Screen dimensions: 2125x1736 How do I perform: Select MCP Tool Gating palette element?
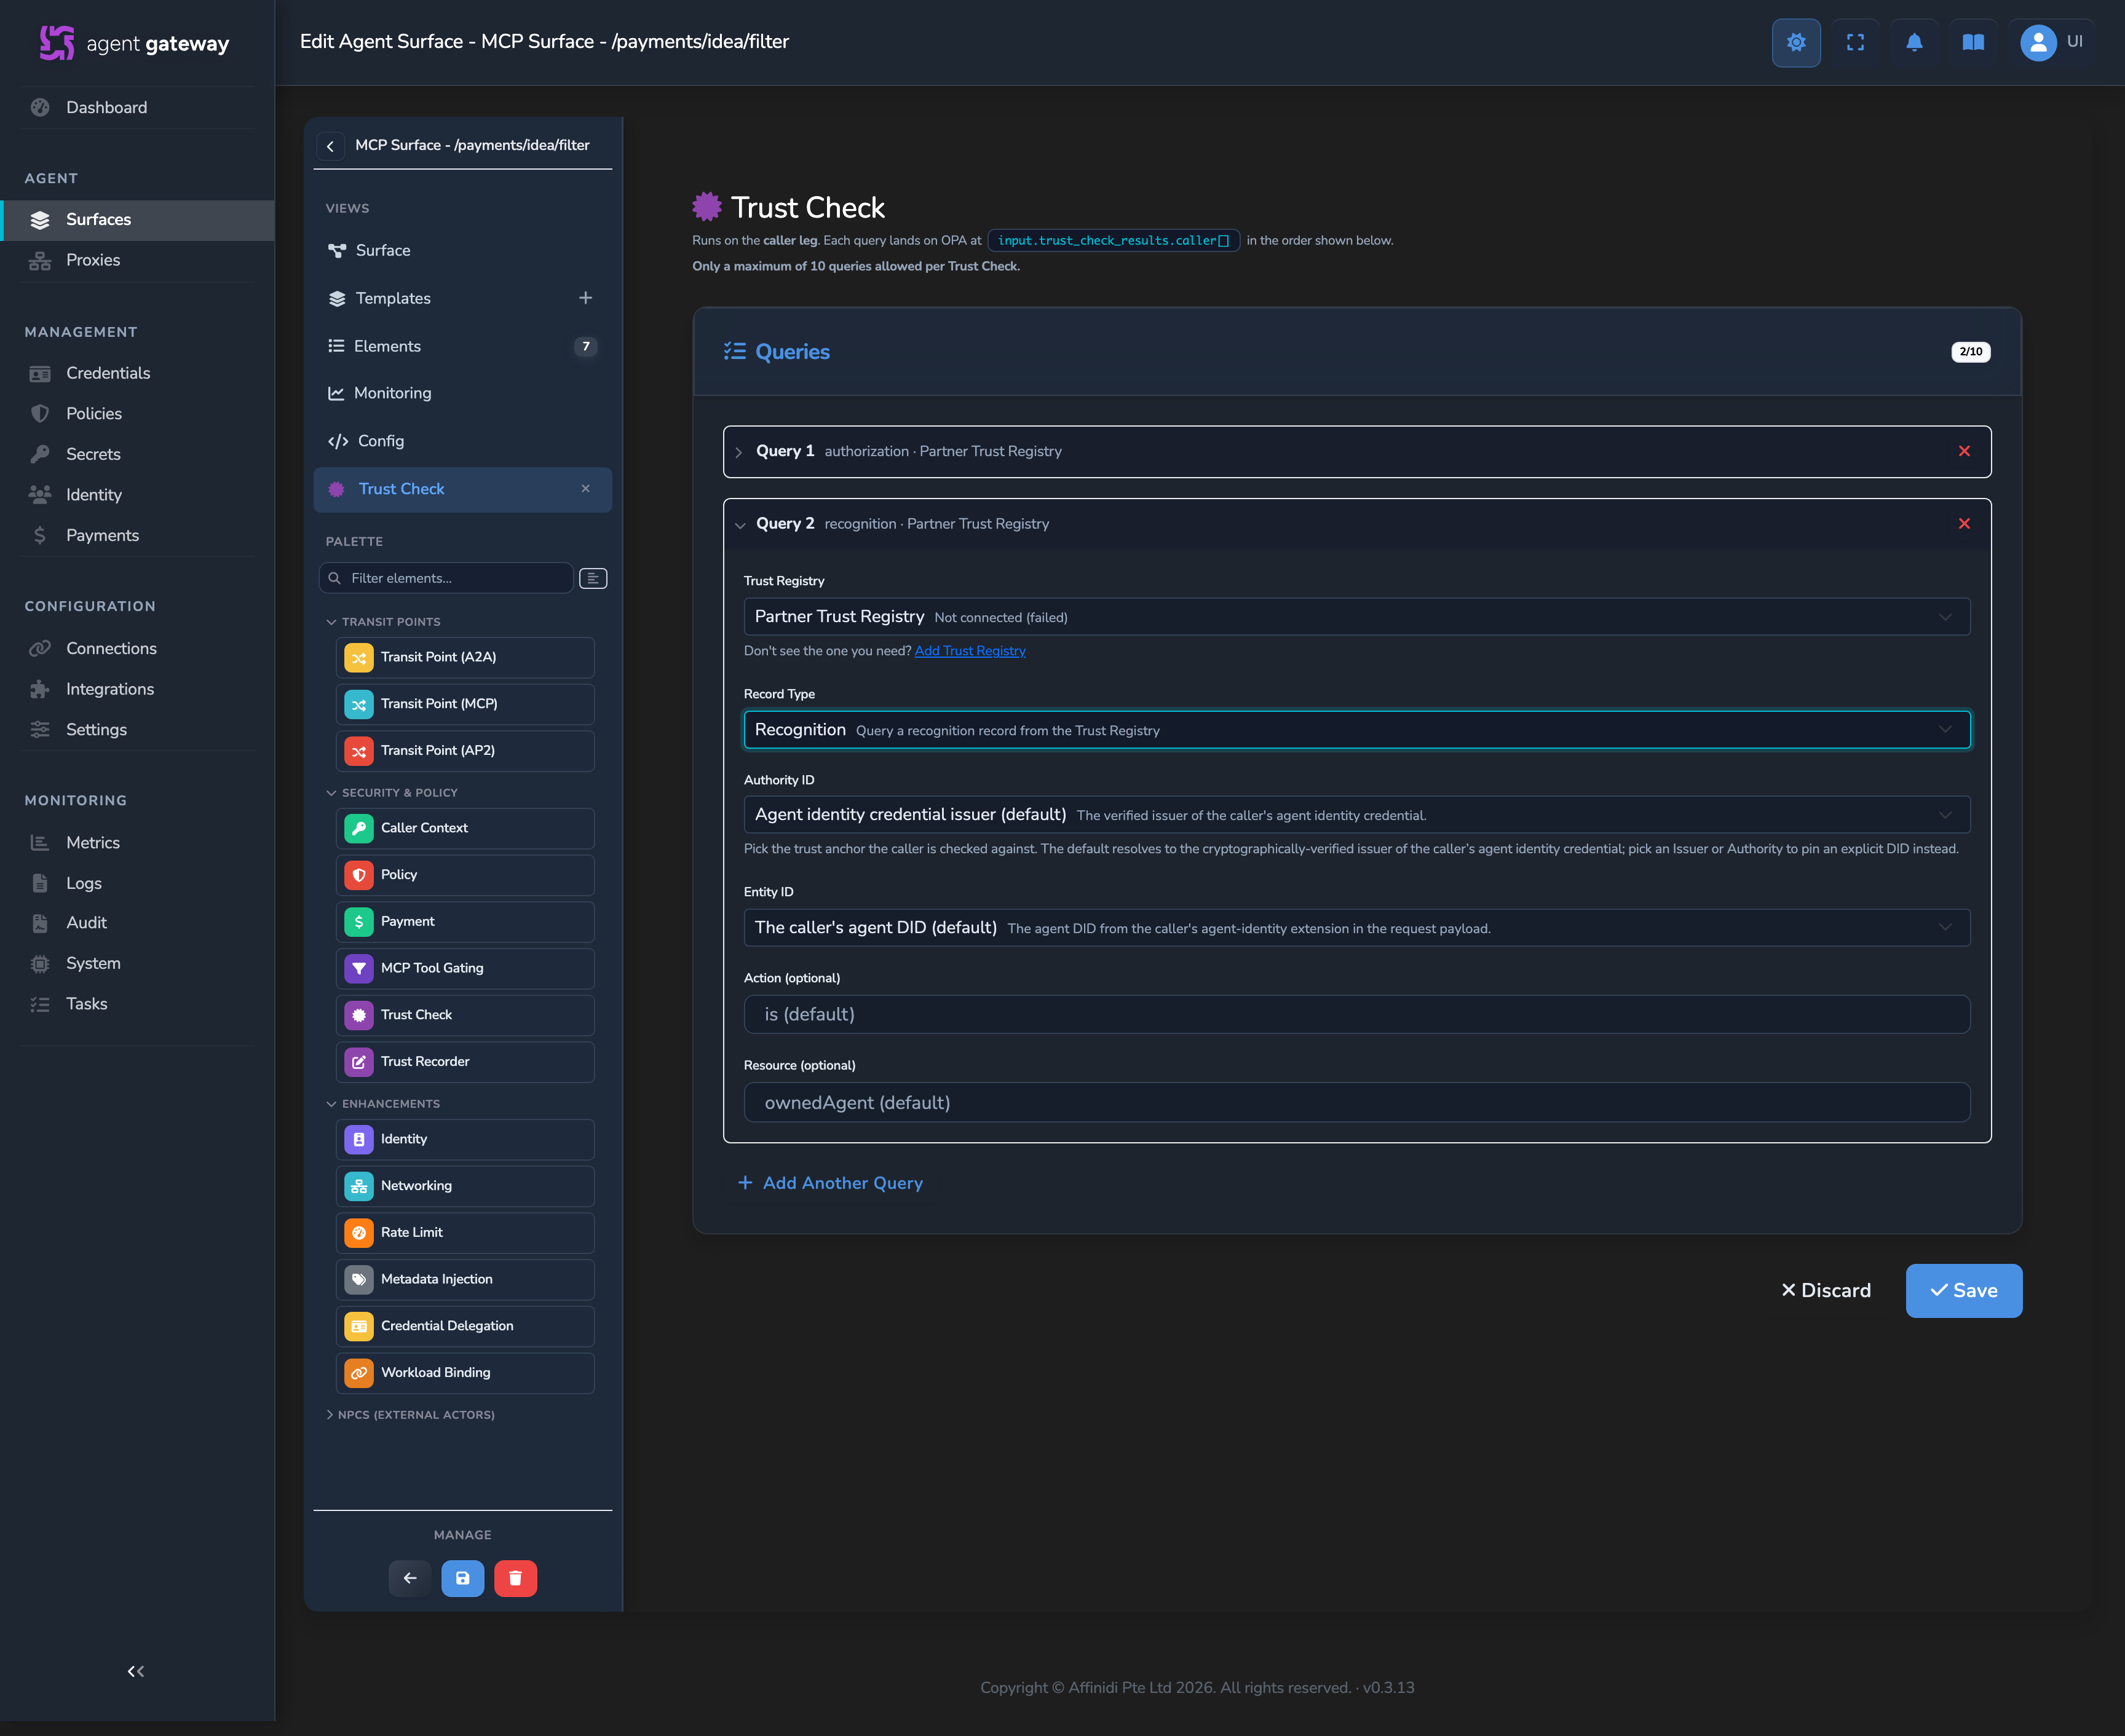465,968
